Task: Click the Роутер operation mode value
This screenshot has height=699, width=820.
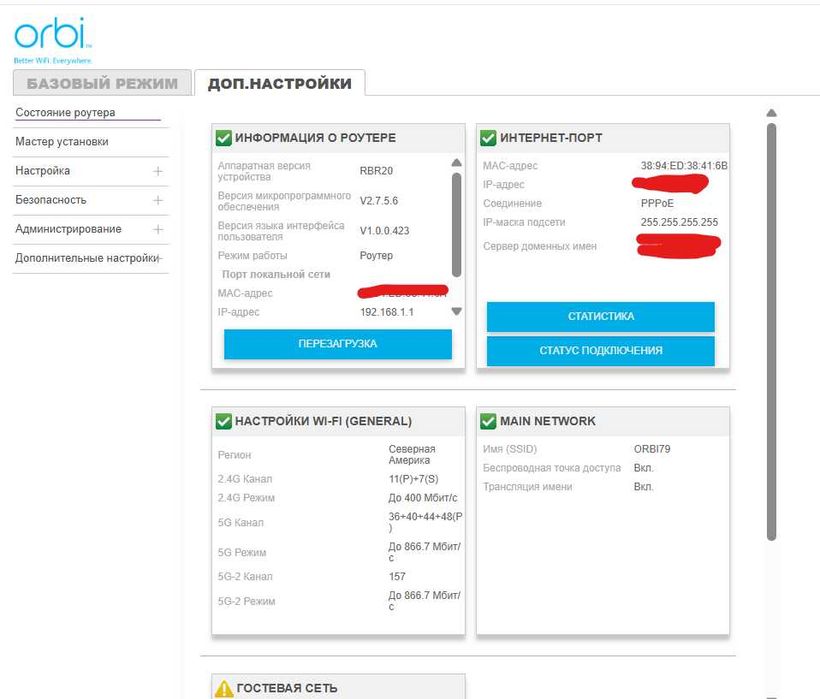Action: (376, 256)
